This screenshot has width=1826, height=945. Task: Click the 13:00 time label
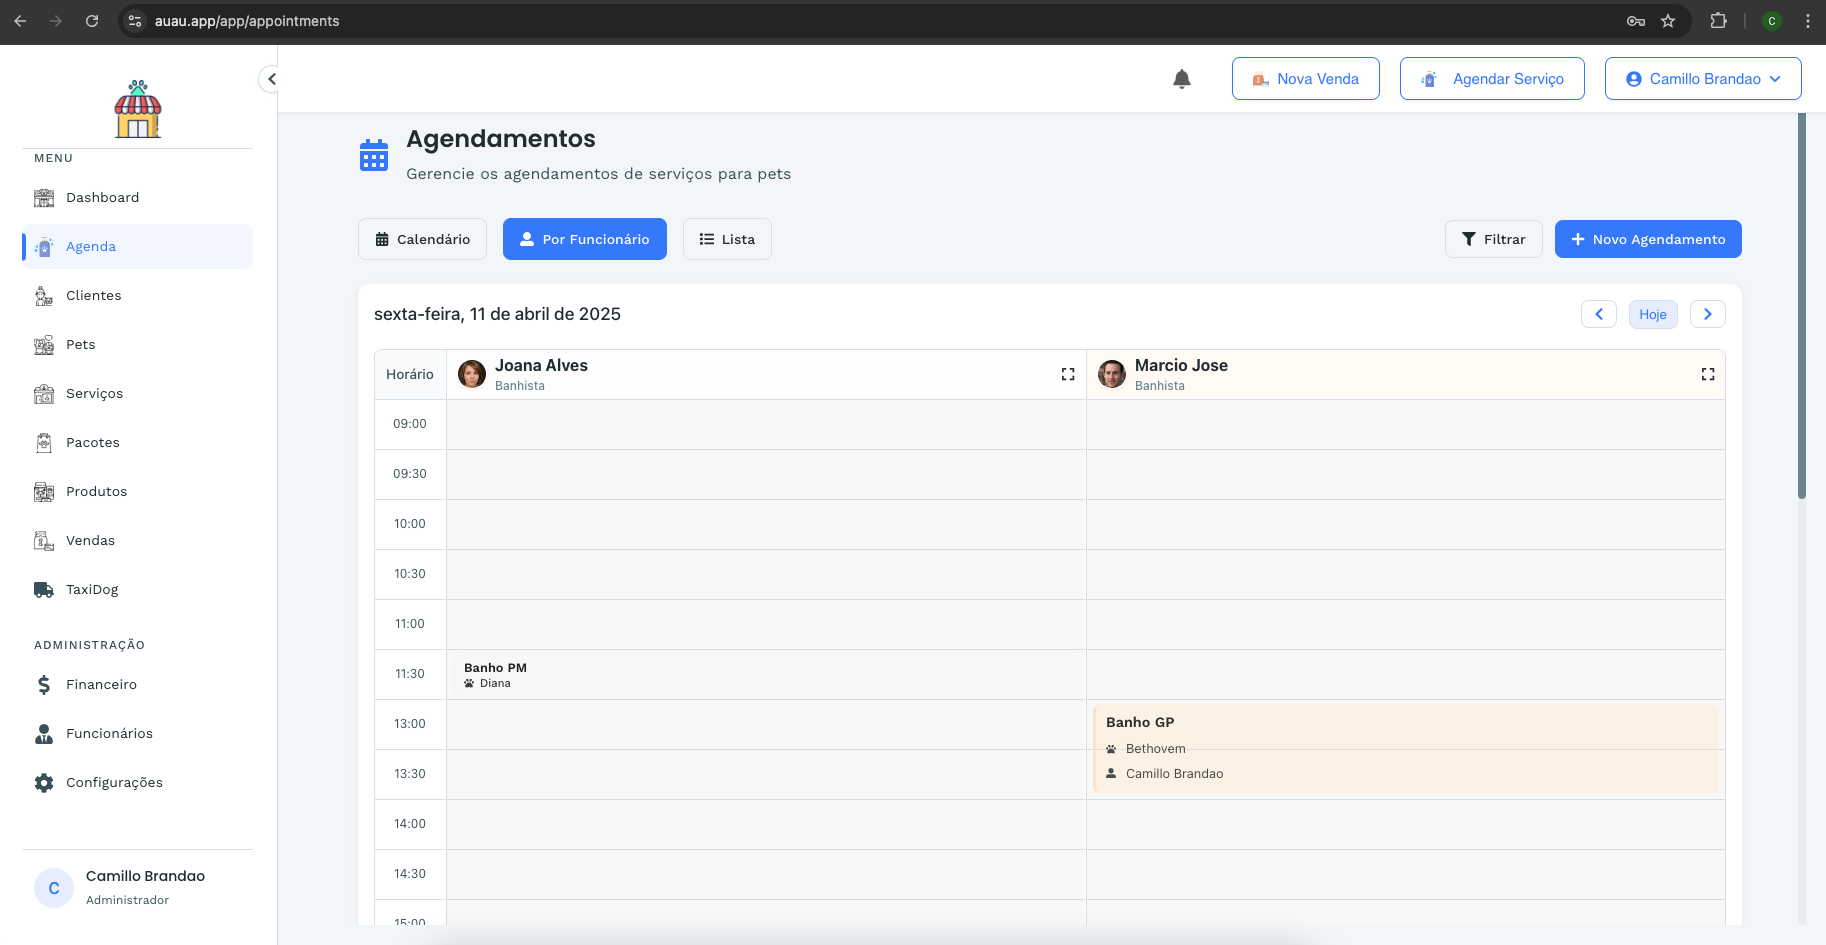tap(410, 724)
